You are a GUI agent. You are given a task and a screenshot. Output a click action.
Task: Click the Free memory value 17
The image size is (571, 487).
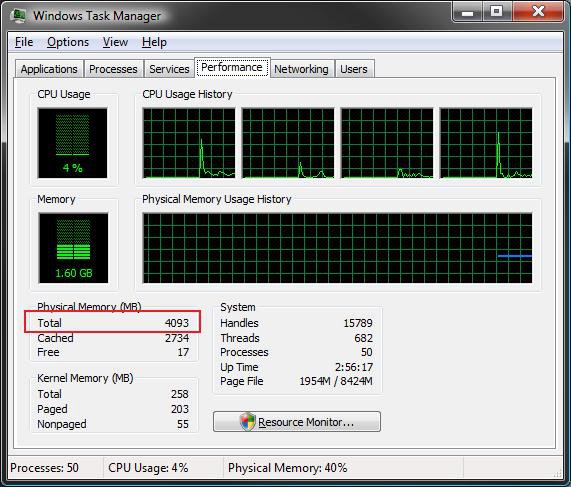coord(183,352)
